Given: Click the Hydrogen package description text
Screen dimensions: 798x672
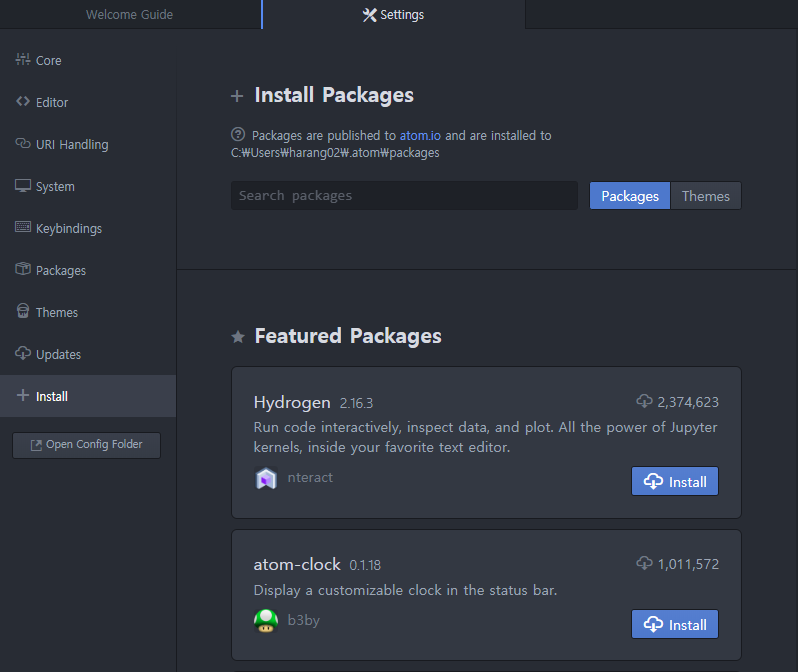Looking at the screenshot, I should tap(486, 437).
